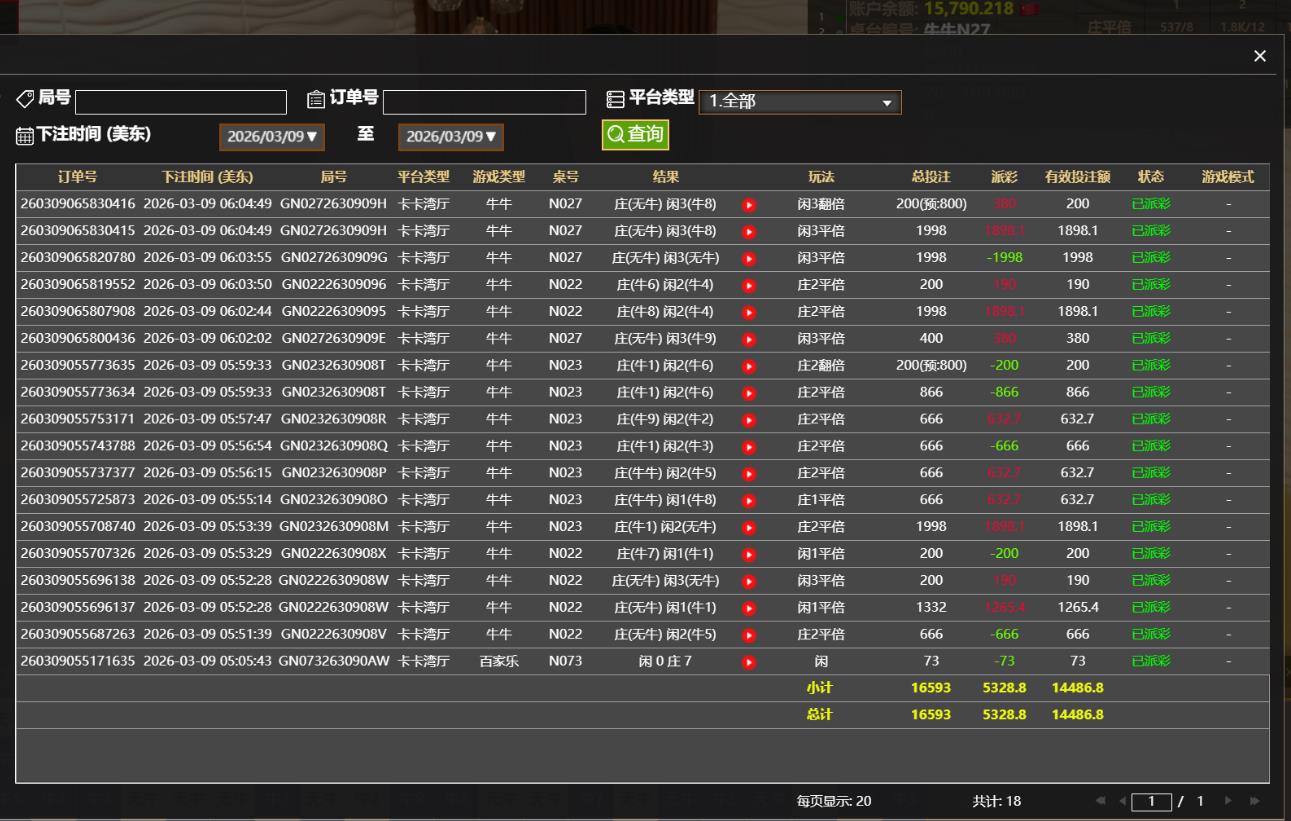Viewport: 1291px width, 821px height.
Task: Open the start date picker 2026/03/09
Action: click(272, 136)
